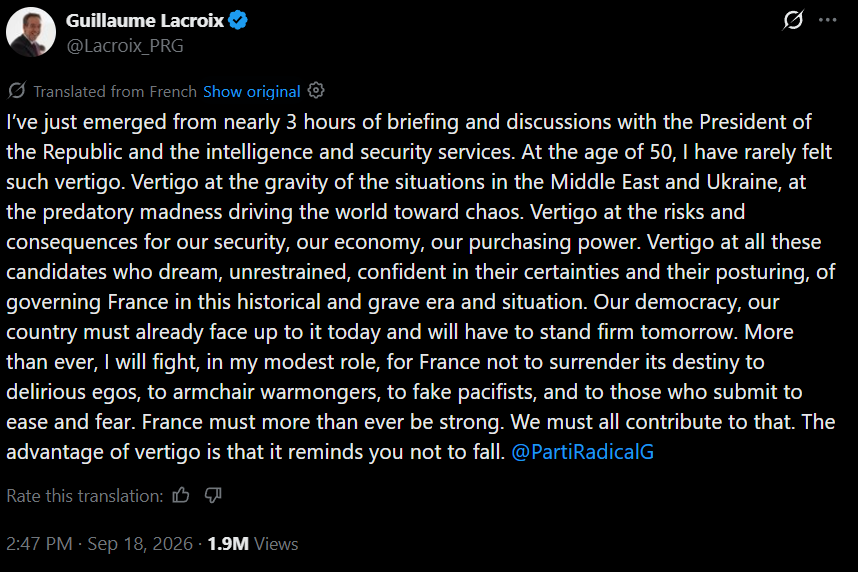Viewport: 858px width, 572px height.
Task: Click the Grok icon beside Translated from French
Action: pos(17,90)
